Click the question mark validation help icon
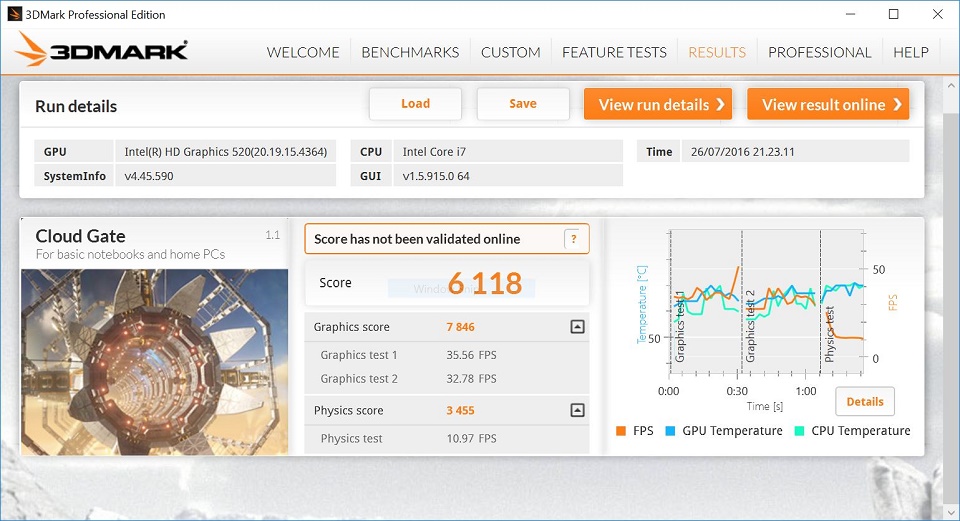This screenshot has height=521, width=960. [x=573, y=239]
